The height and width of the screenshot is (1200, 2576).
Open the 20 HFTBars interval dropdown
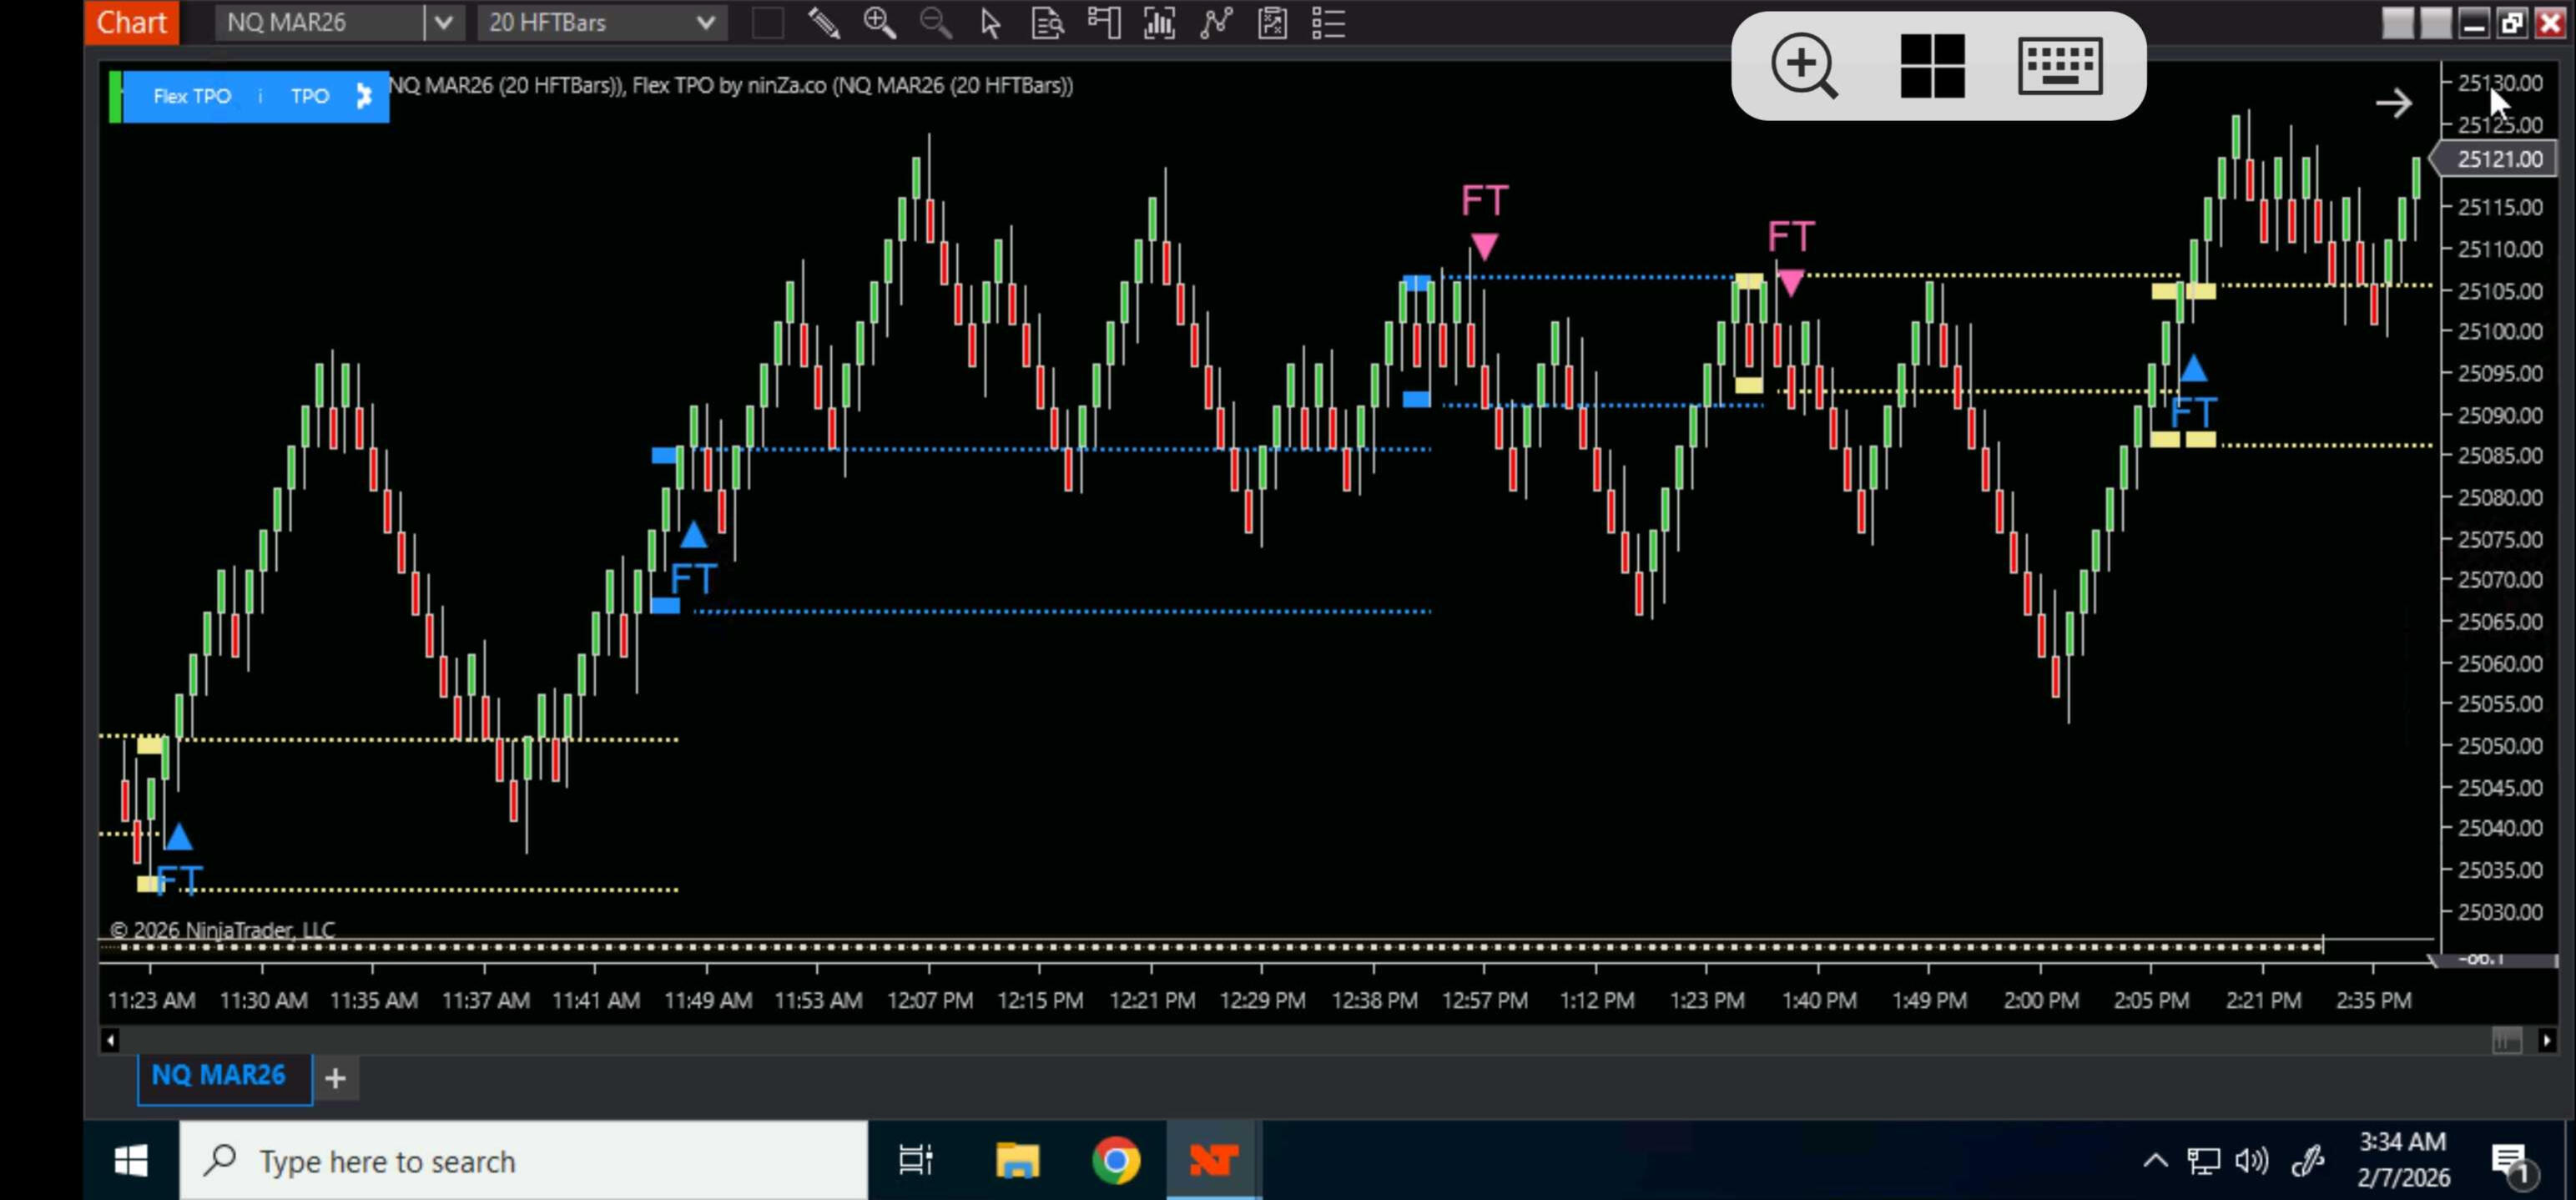coord(704,23)
